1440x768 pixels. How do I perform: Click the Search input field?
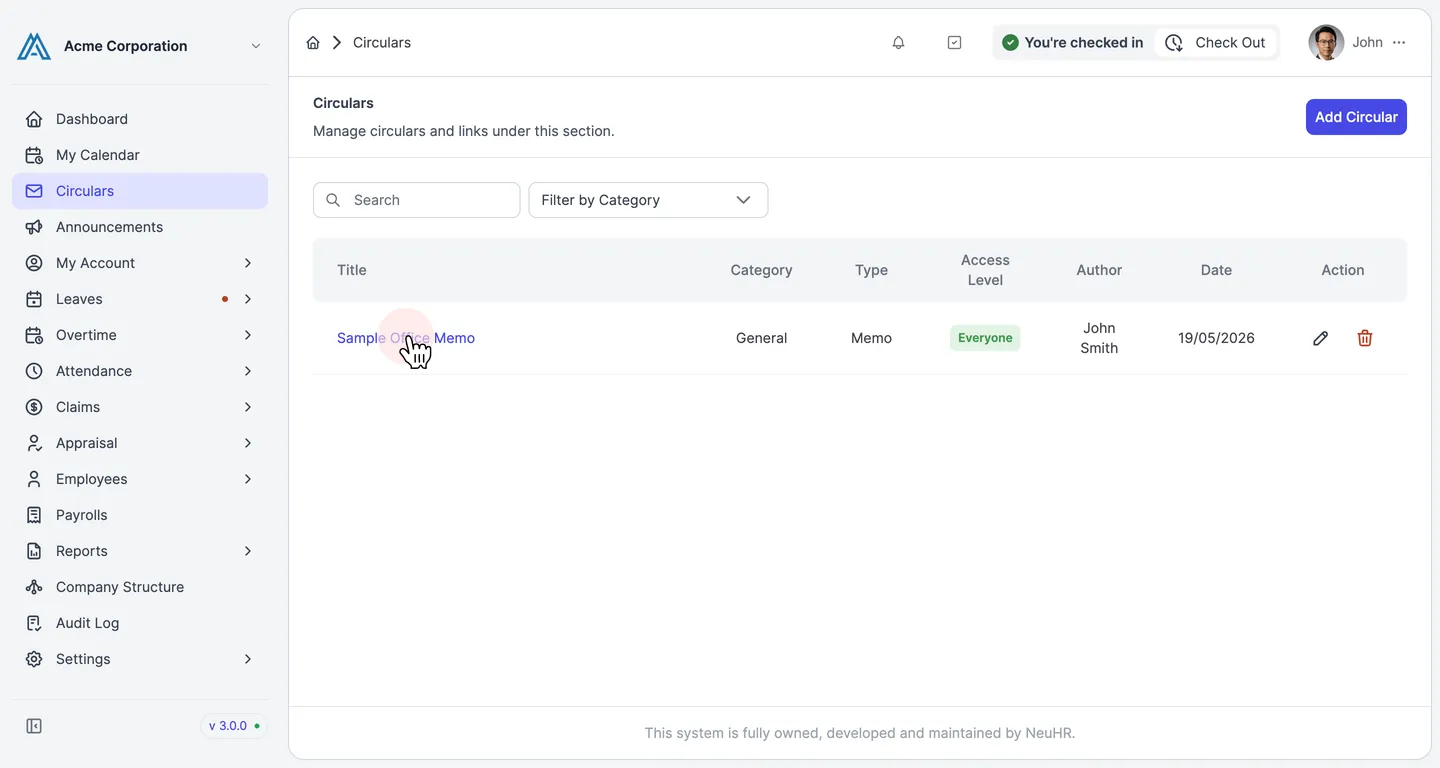pyautogui.click(x=417, y=200)
